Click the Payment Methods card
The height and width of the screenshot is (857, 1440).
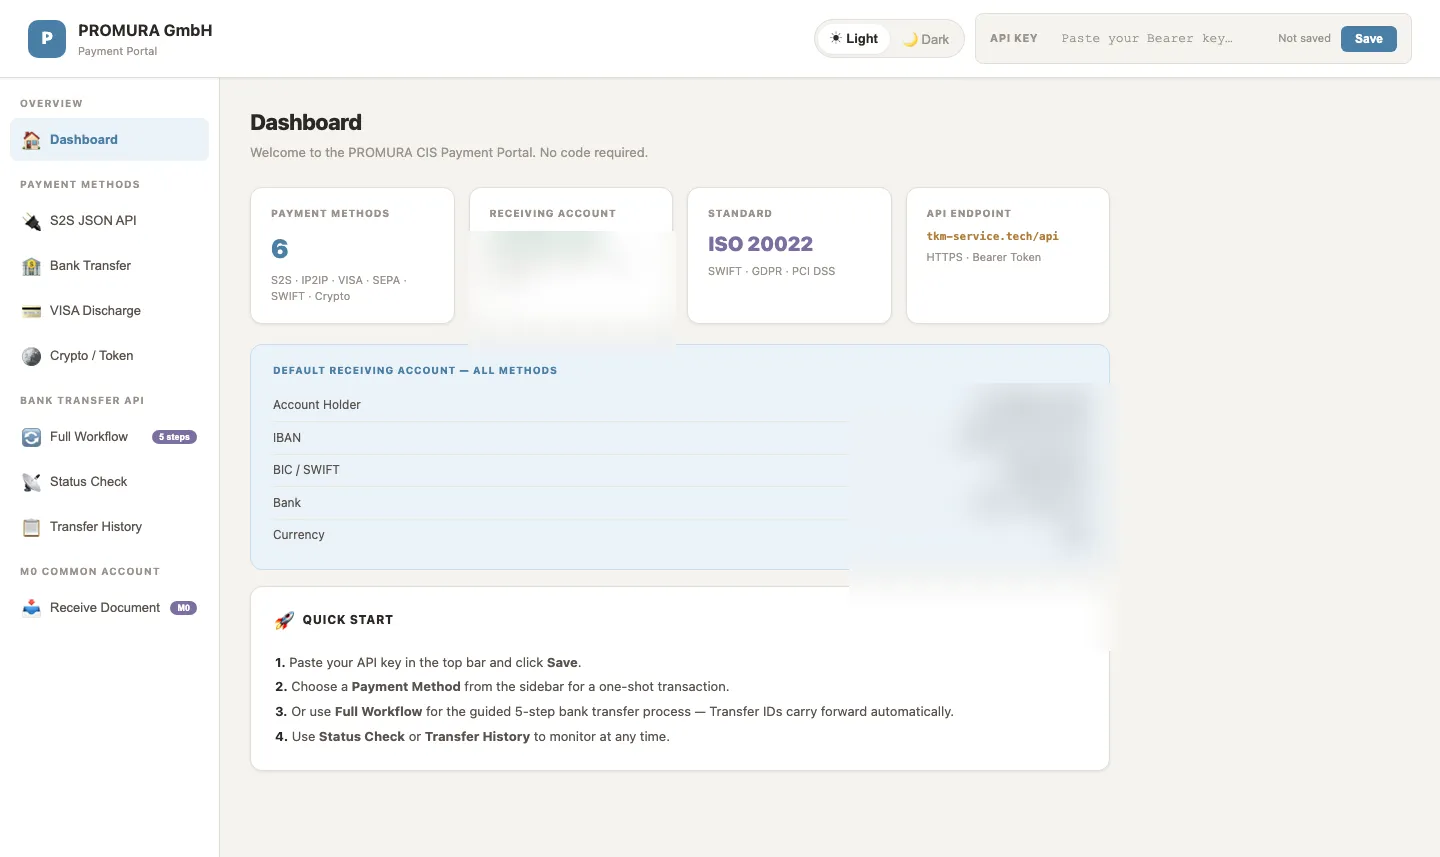[x=352, y=256]
